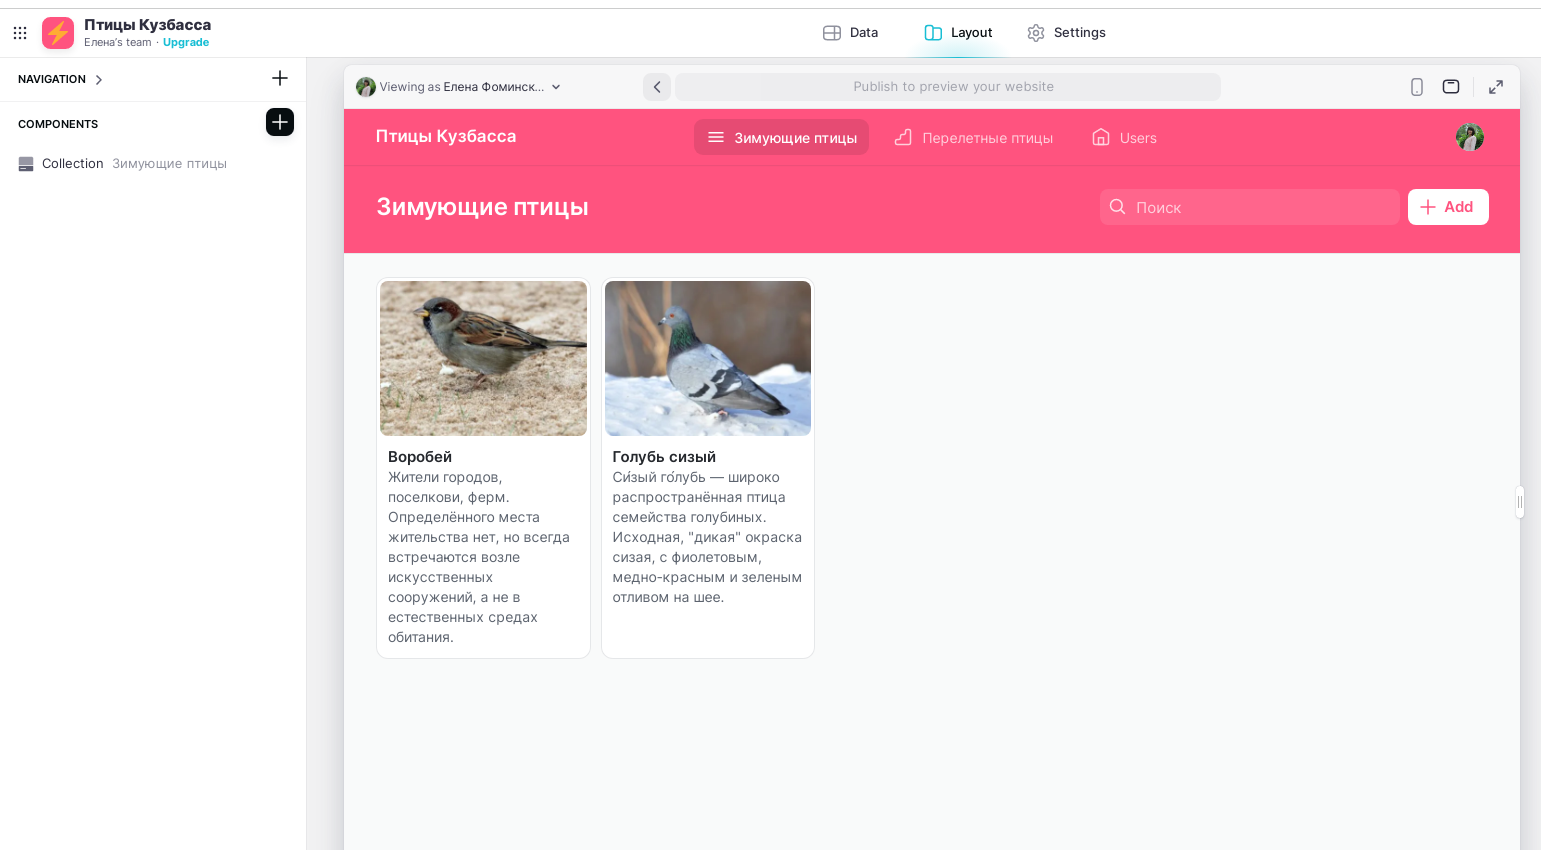The width and height of the screenshot is (1541, 850).
Task: Switch preview to tablet device view
Action: click(x=1451, y=87)
